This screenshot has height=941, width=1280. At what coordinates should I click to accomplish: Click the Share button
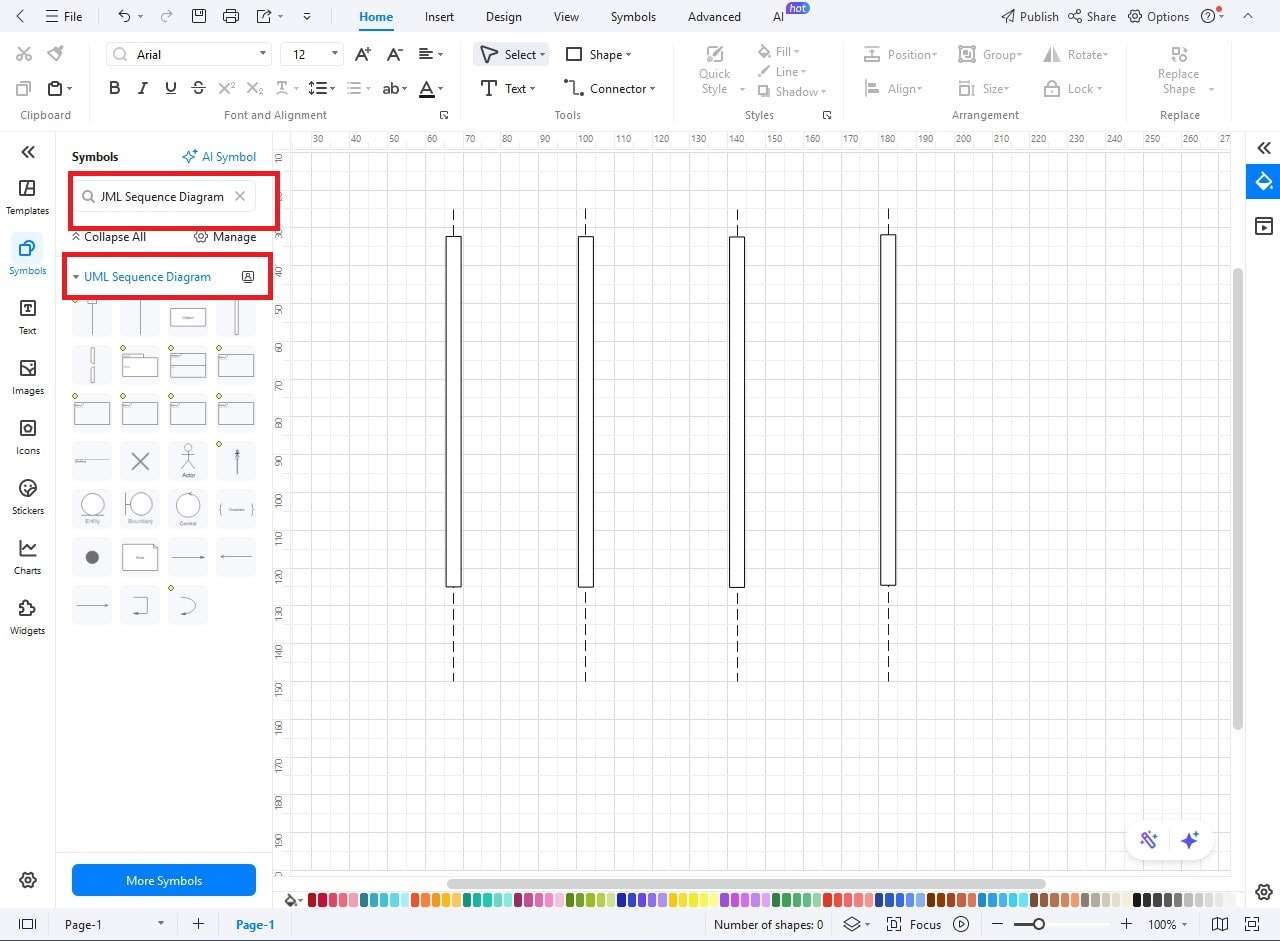[1091, 16]
